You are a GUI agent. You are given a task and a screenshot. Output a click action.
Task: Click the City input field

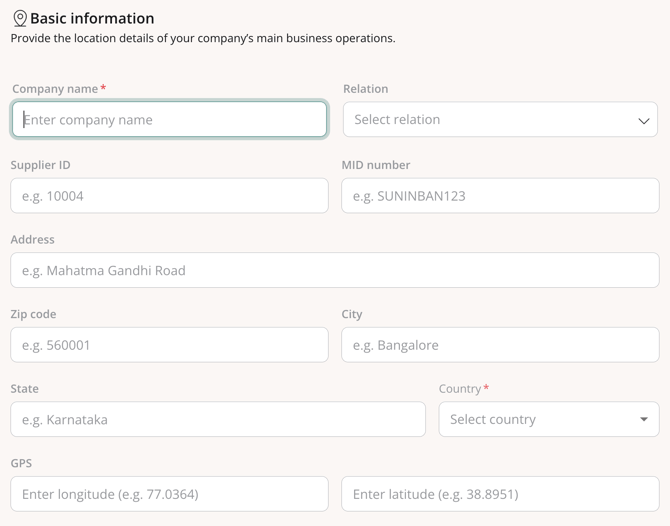click(499, 345)
